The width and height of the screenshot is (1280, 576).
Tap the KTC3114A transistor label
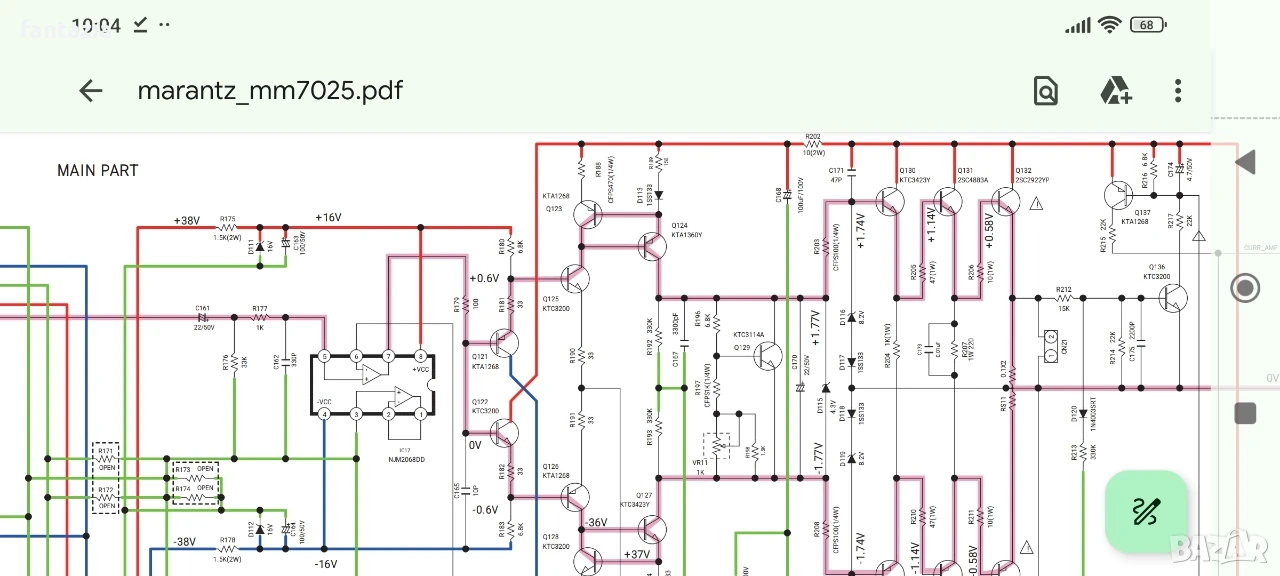pyautogui.click(x=747, y=335)
